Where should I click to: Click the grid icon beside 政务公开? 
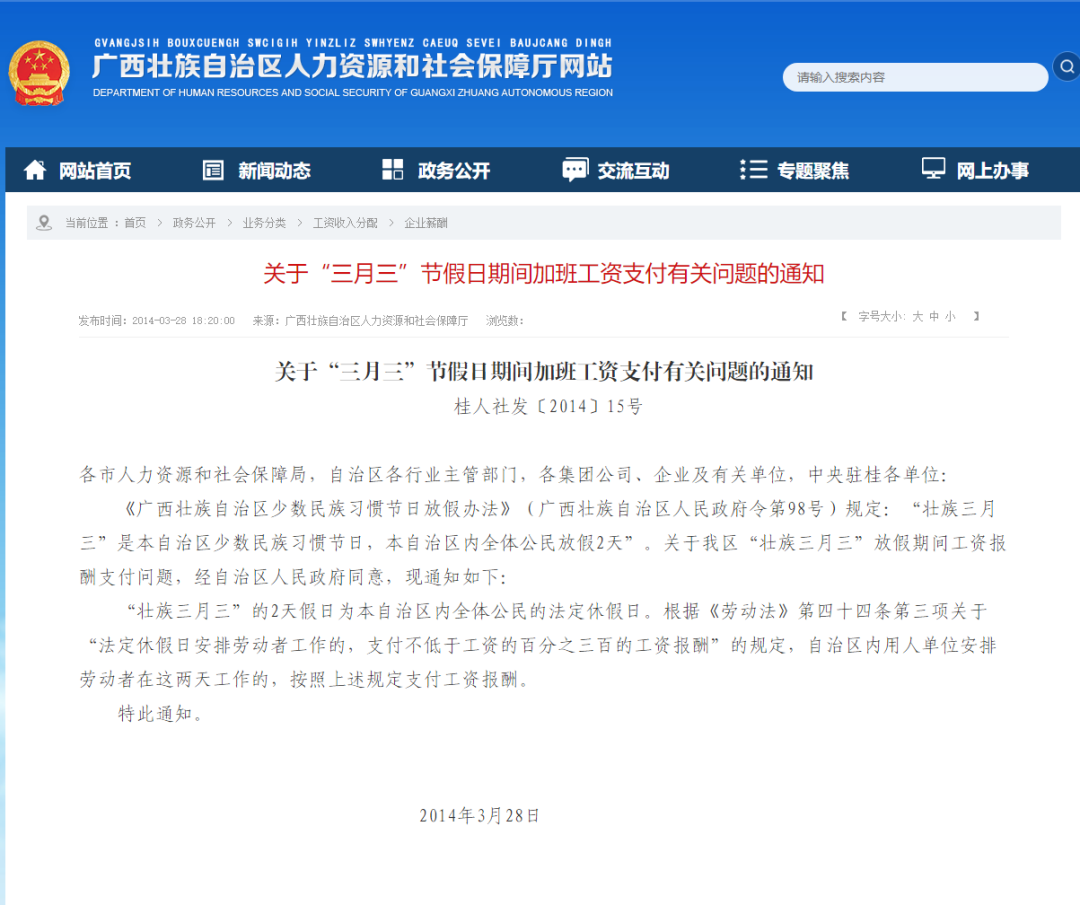tap(392, 170)
